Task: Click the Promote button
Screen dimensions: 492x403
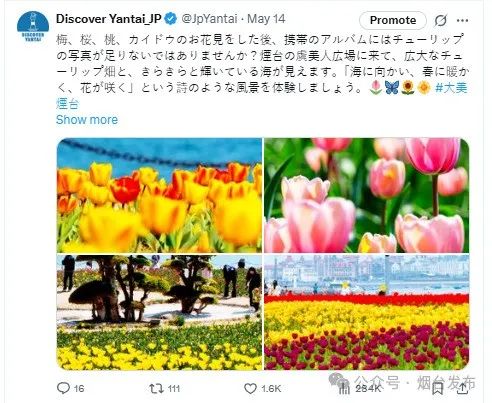Action: click(393, 20)
